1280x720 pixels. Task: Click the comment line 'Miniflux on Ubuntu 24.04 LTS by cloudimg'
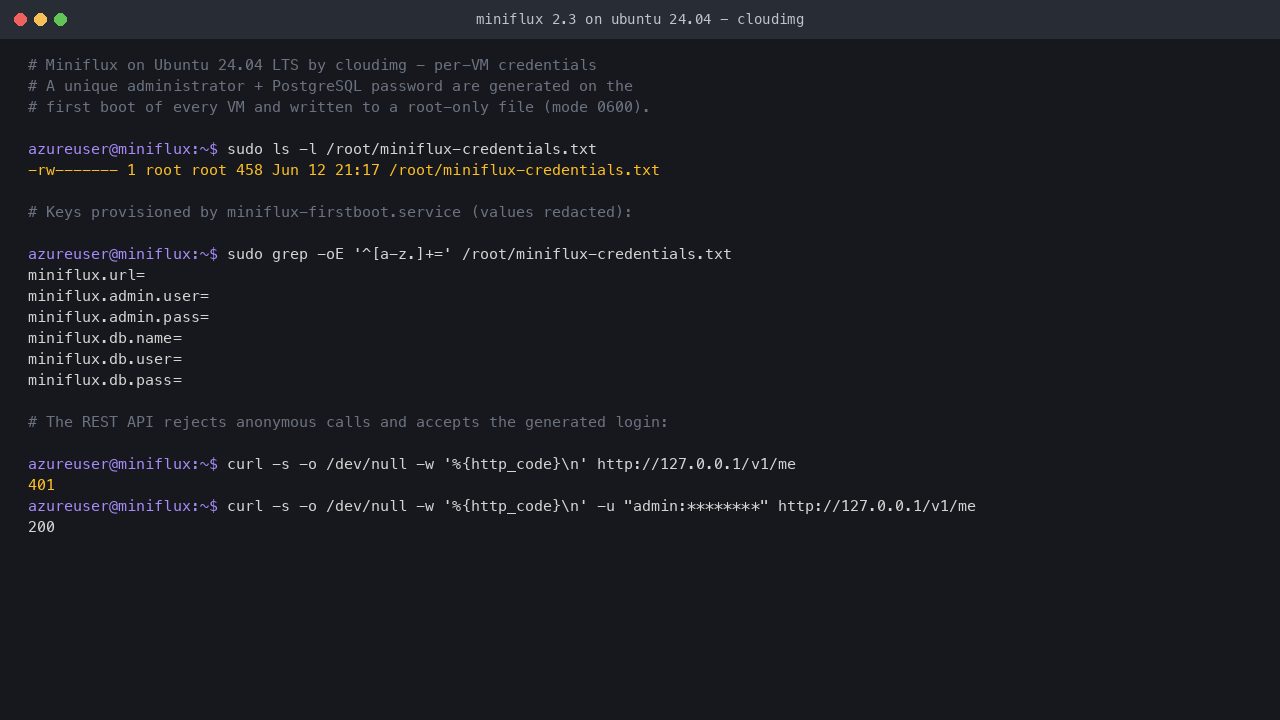[312, 65]
